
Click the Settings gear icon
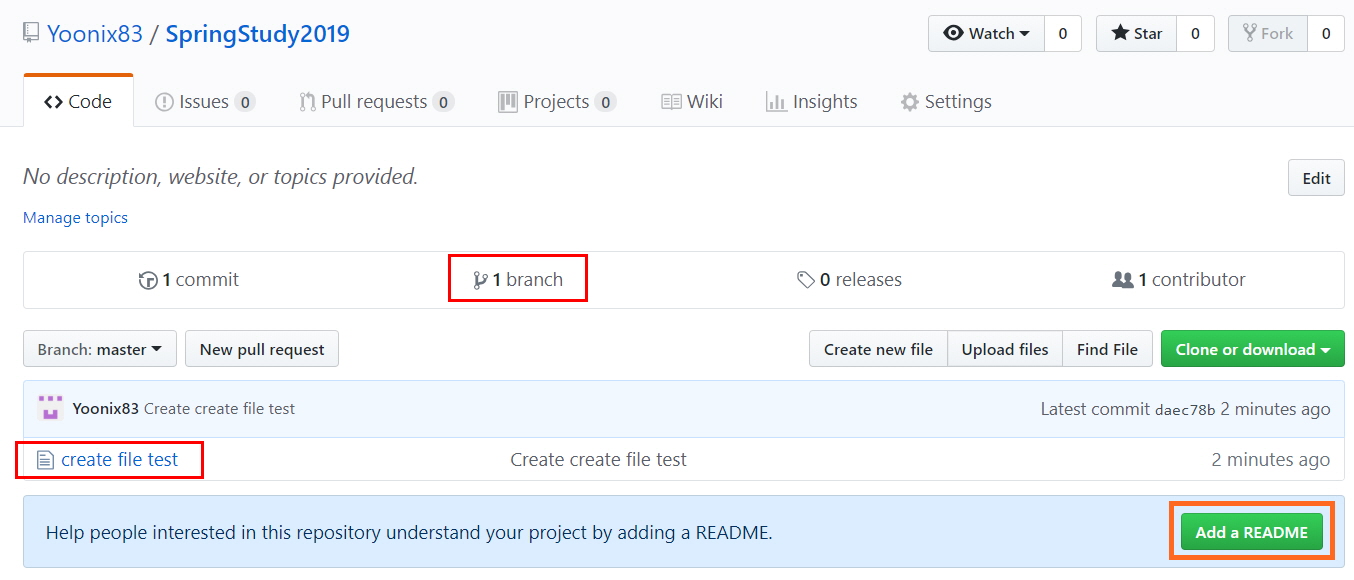pos(909,102)
